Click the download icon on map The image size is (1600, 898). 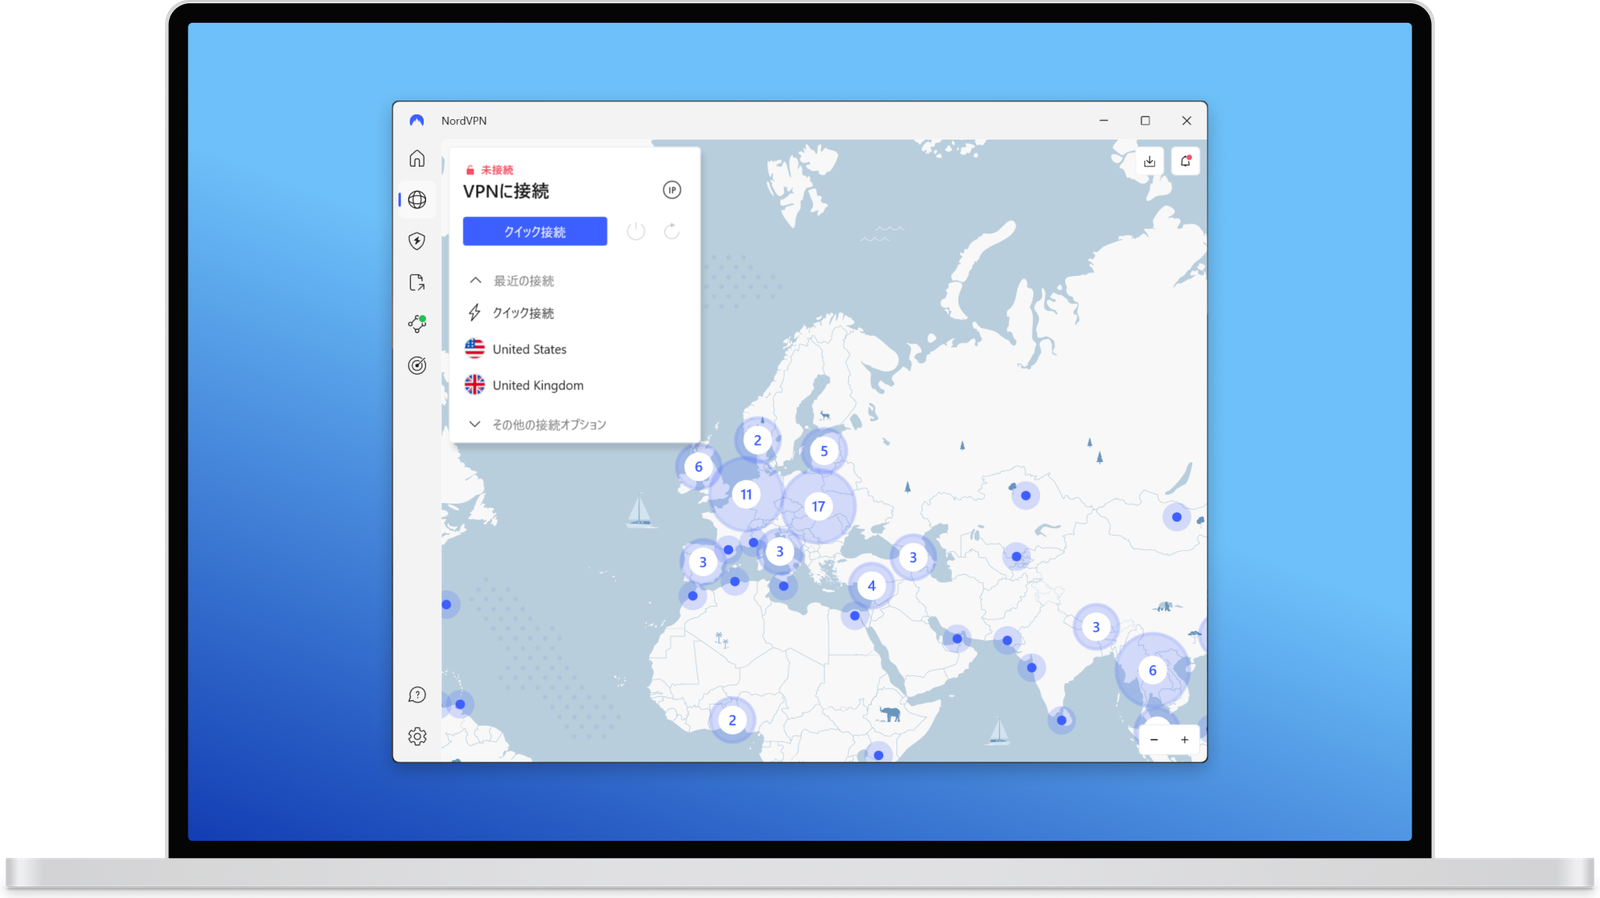1150,161
